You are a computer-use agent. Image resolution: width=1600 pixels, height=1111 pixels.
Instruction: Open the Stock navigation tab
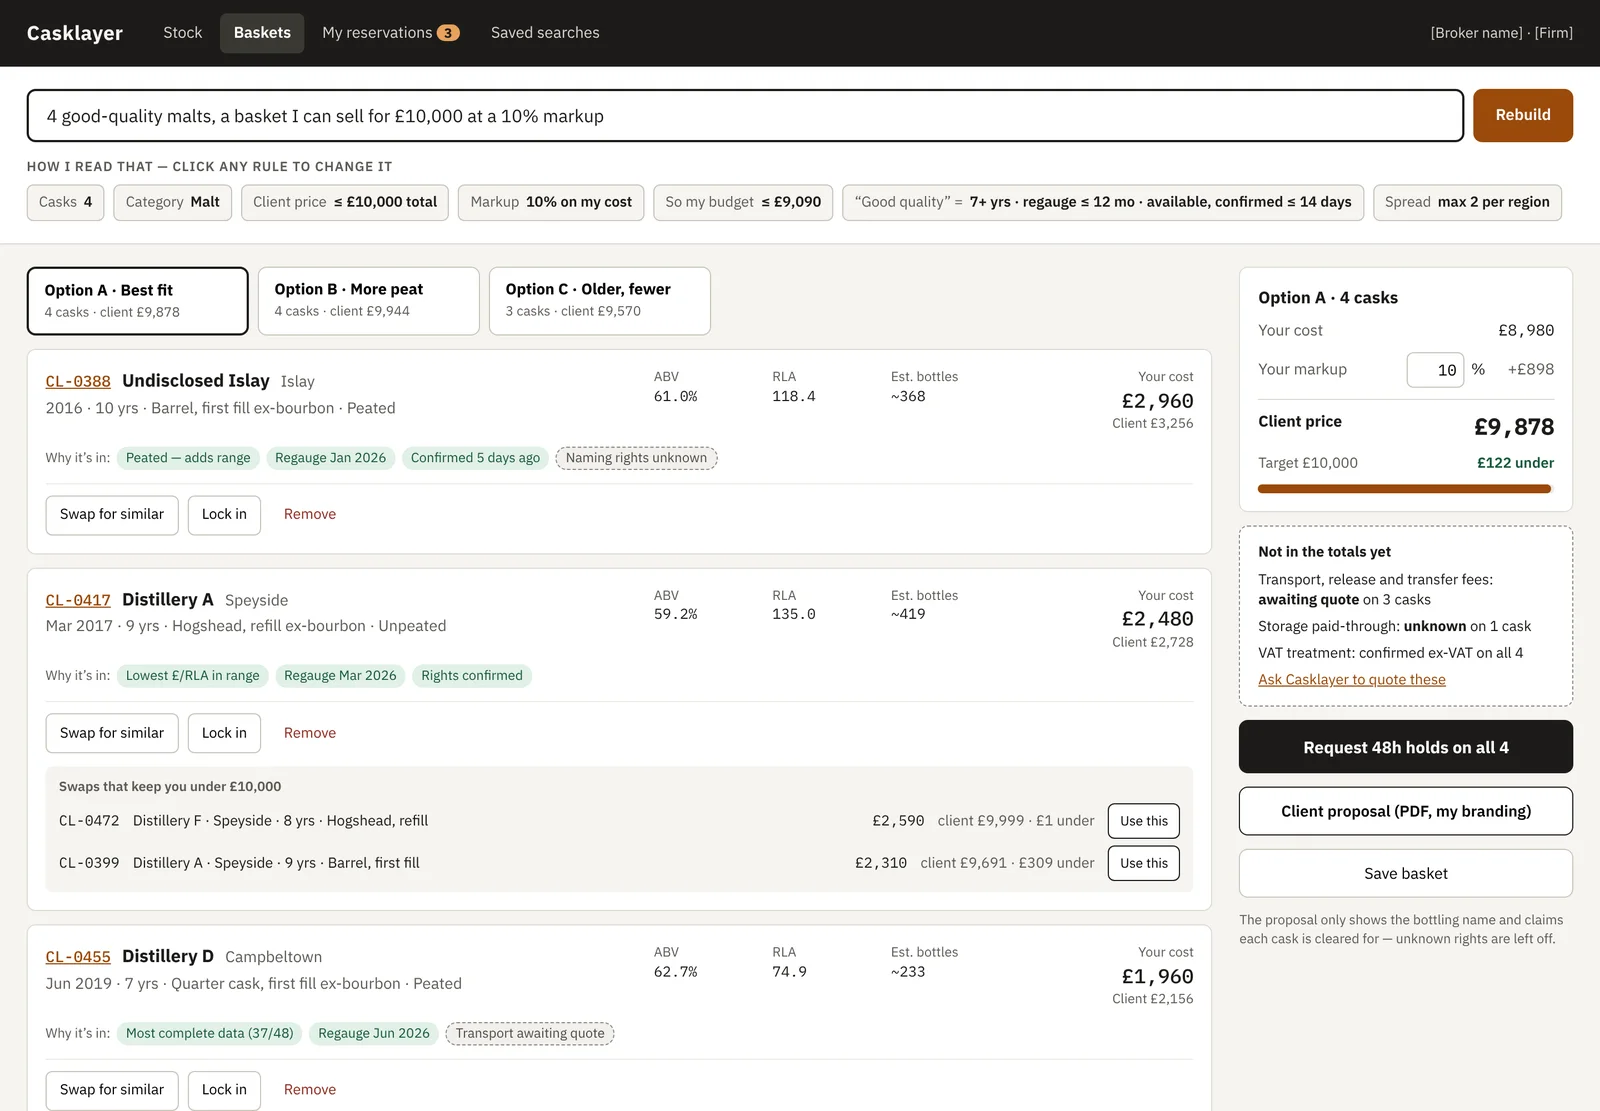182,33
